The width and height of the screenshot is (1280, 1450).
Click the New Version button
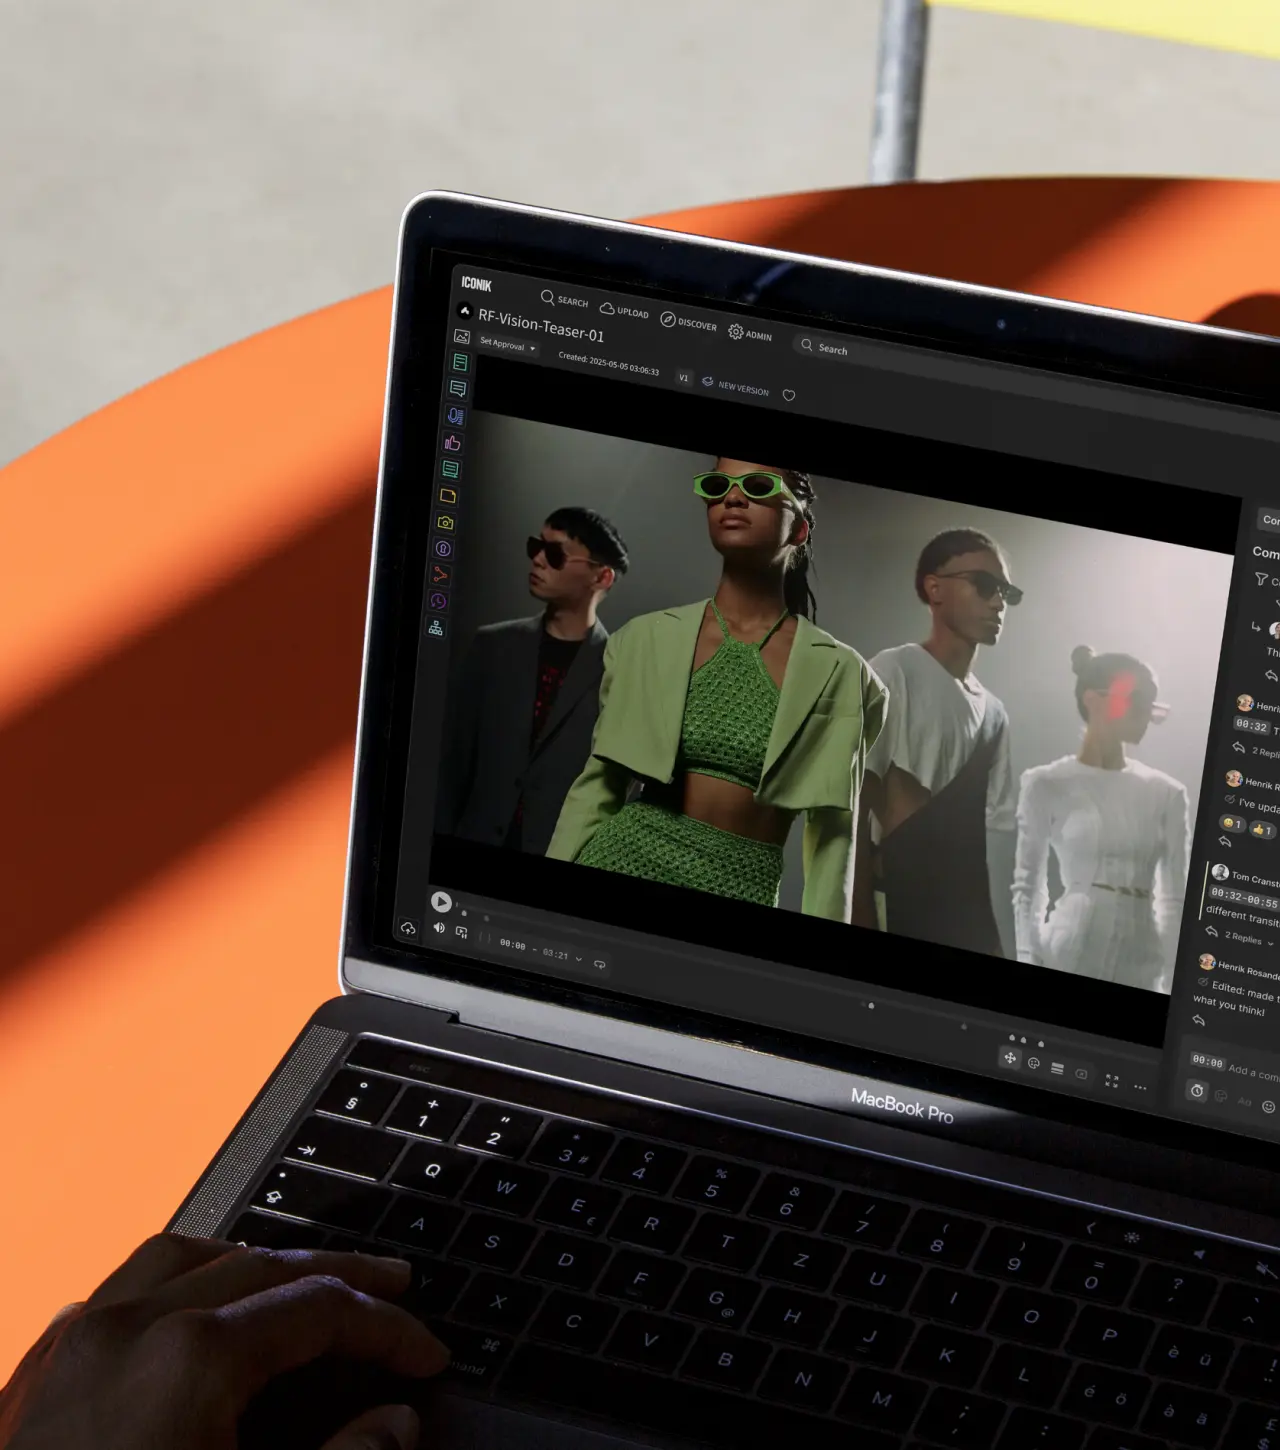(735, 386)
